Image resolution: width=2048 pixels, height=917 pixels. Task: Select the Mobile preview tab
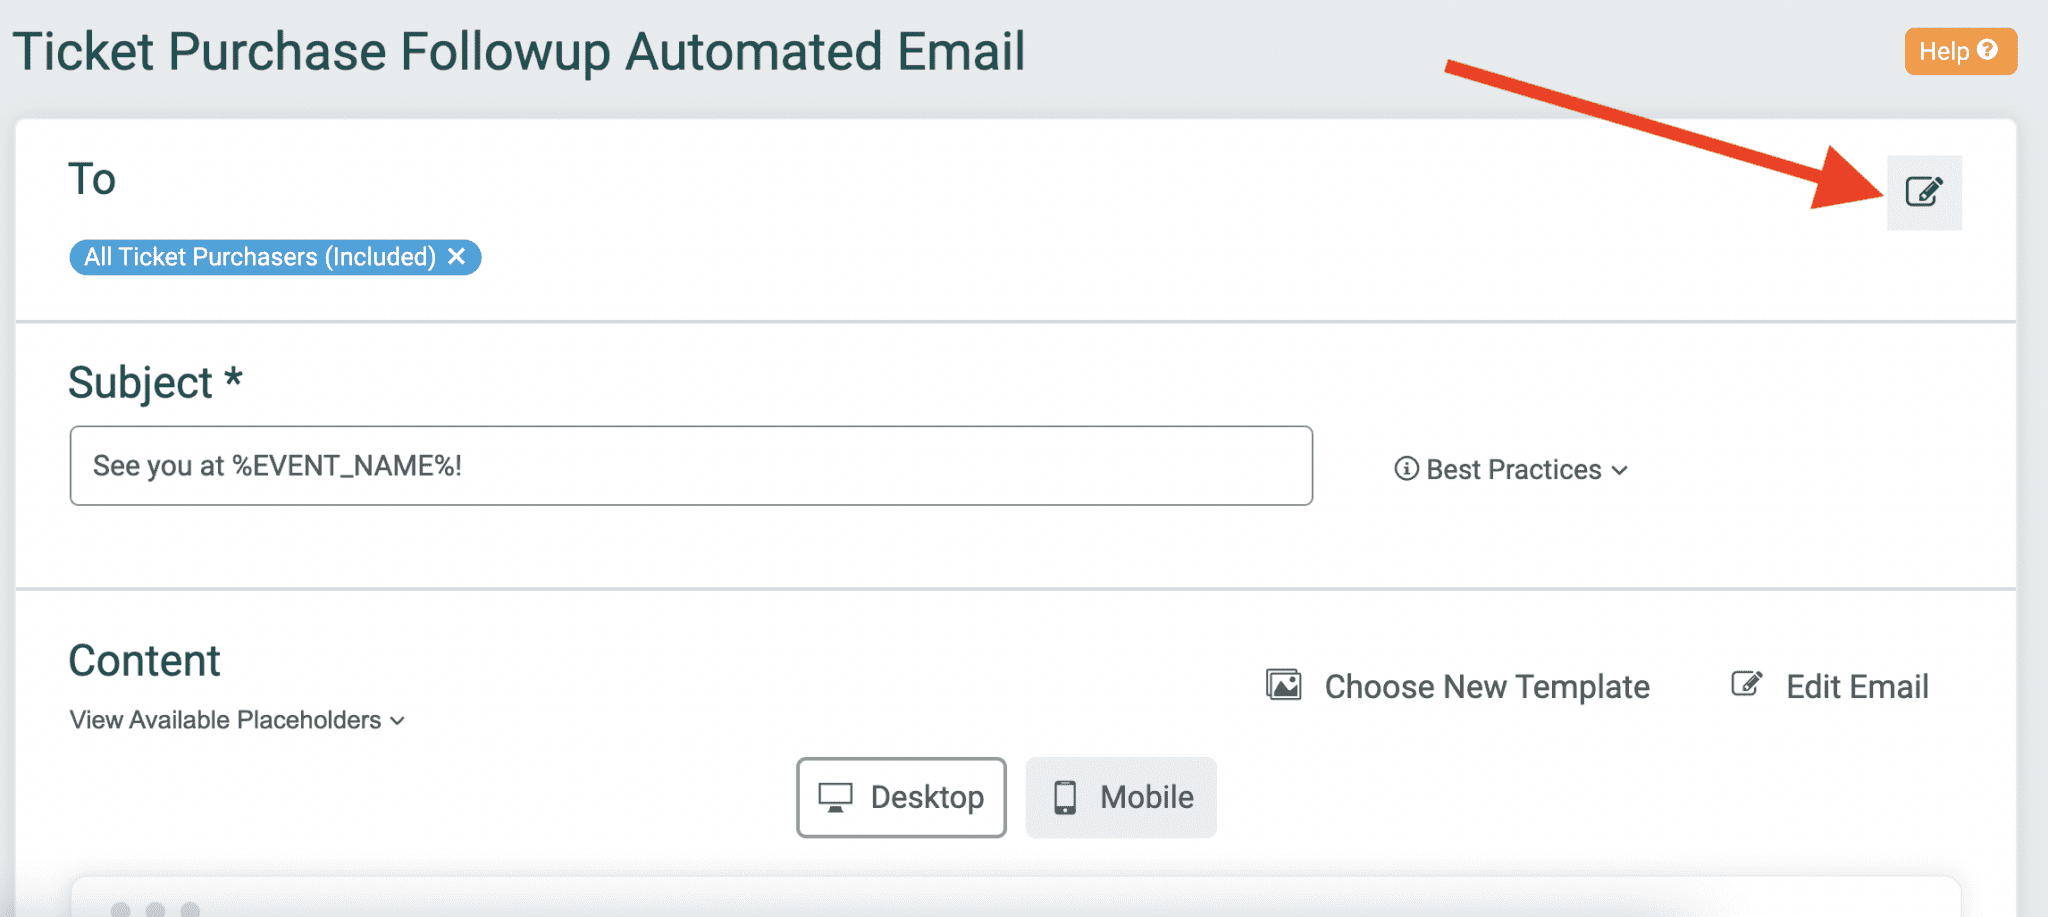click(1121, 797)
